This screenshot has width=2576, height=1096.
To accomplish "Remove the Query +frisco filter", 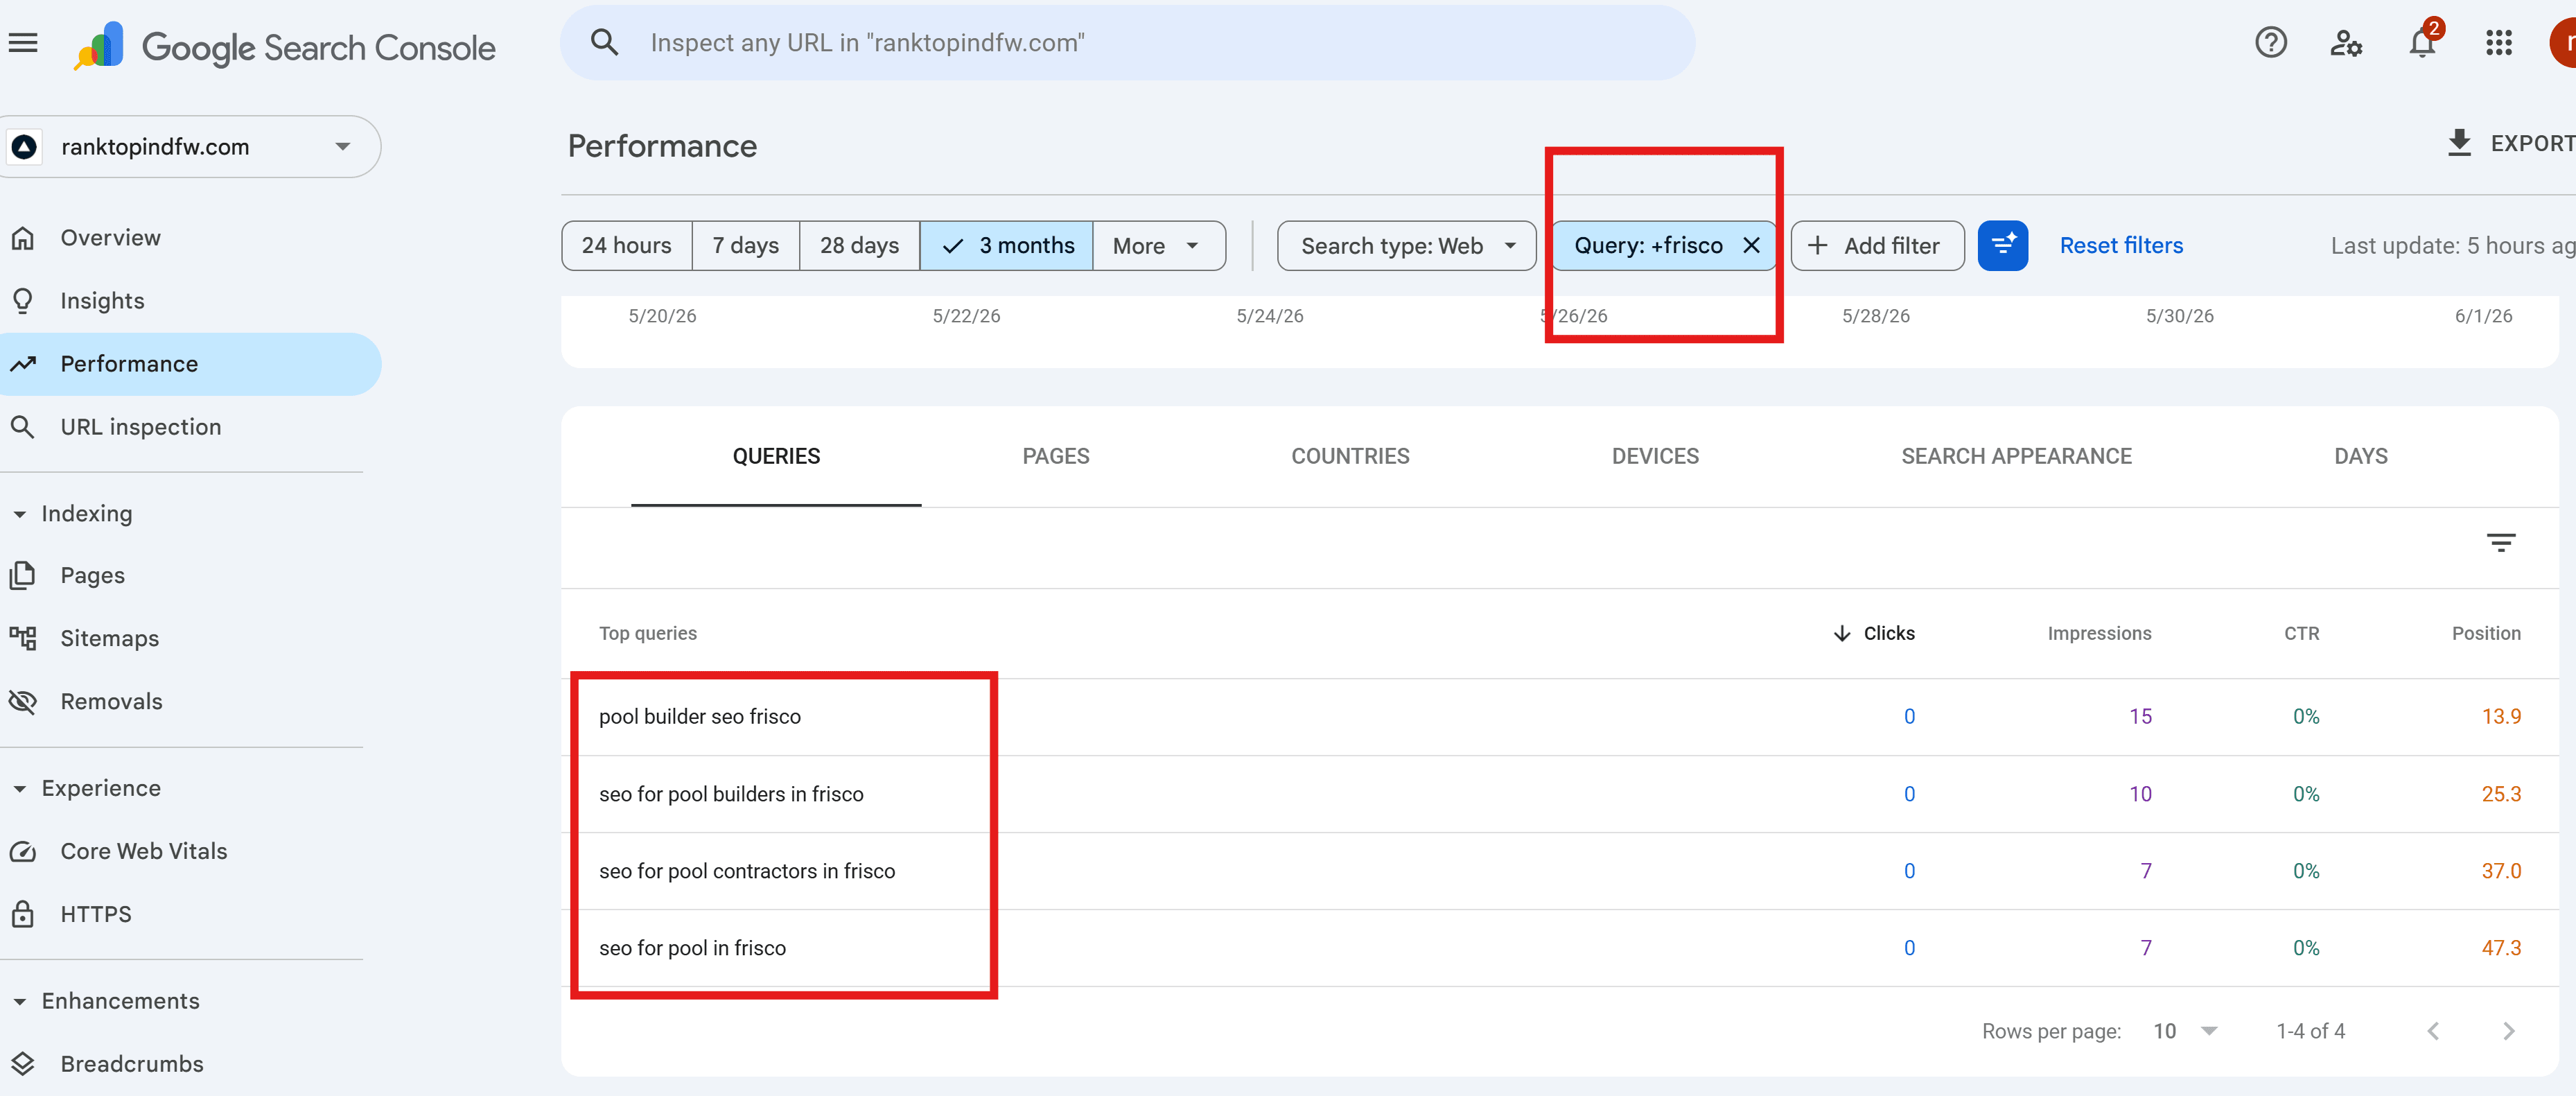I will click(x=1751, y=246).
